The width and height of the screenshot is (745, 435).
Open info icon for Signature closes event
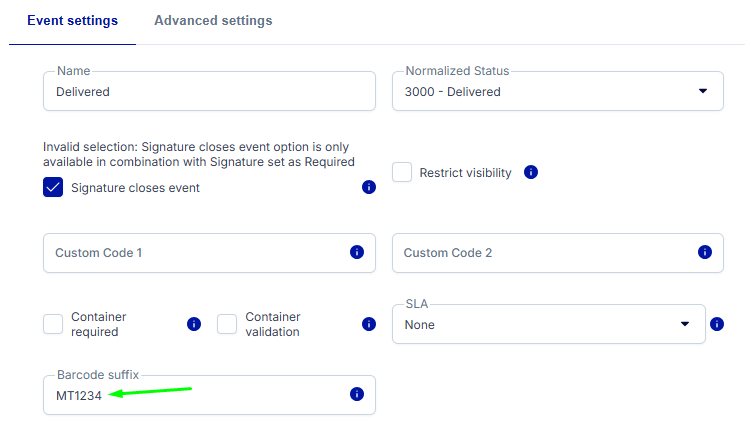tap(369, 187)
